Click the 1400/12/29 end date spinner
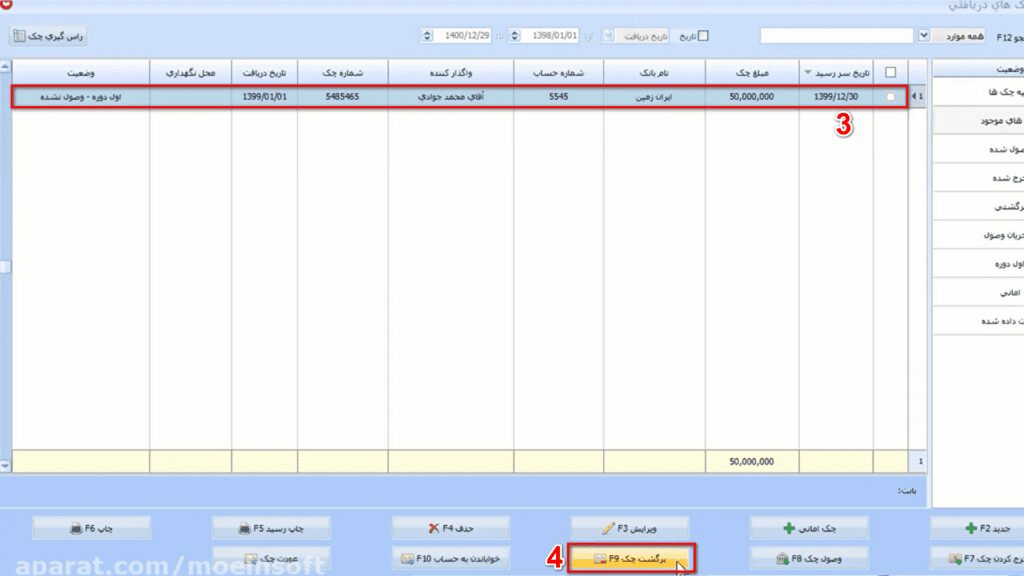The width and height of the screenshot is (1024, 576). [x=427, y=36]
